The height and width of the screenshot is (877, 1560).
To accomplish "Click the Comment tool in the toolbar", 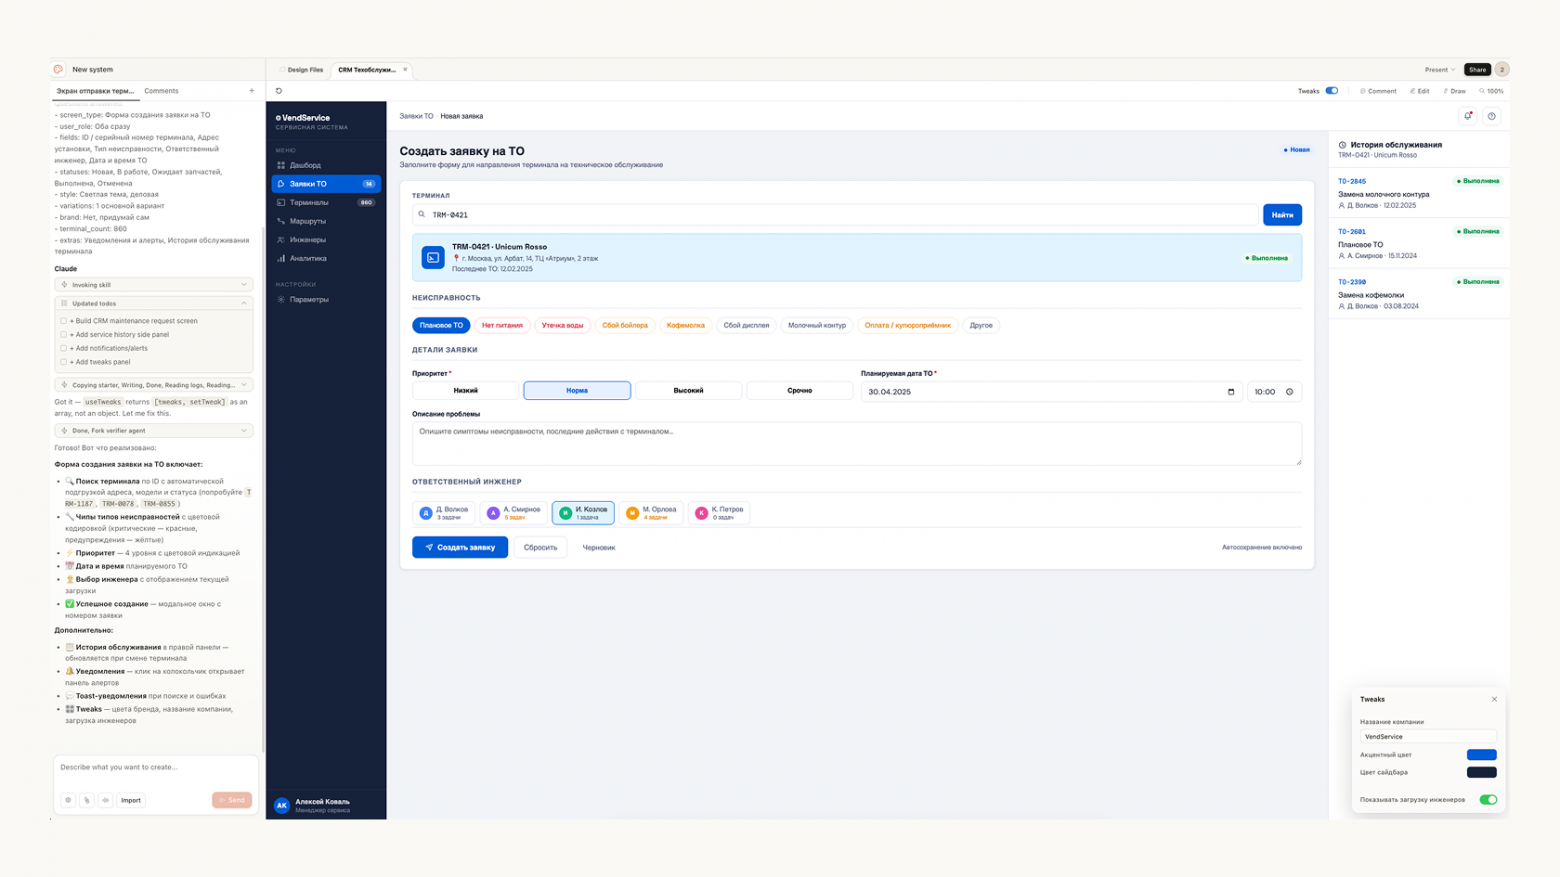I will point(1378,91).
